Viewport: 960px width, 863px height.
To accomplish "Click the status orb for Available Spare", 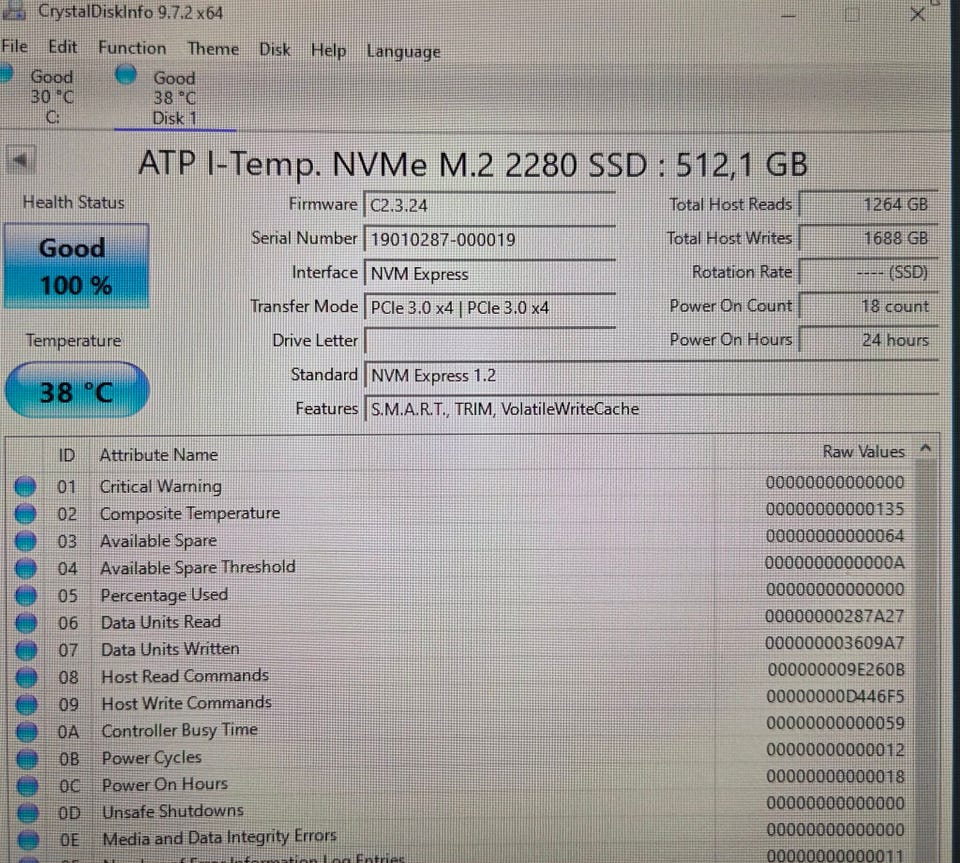I will point(25,541).
